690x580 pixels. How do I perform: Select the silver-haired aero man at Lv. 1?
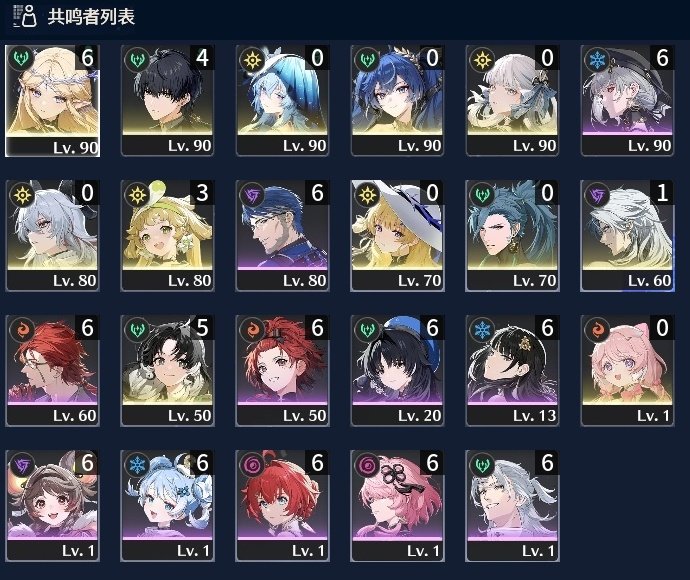pos(512,506)
